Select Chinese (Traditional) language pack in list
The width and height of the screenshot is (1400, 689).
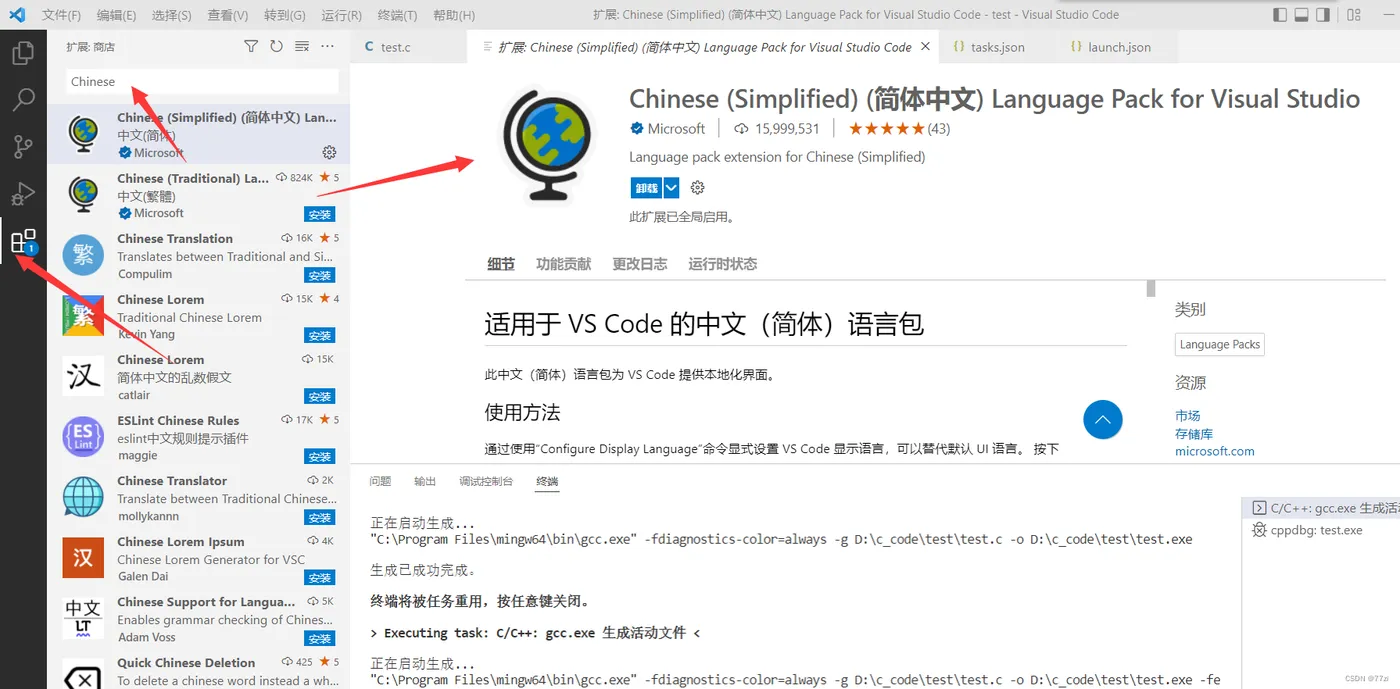click(x=198, y=195)
